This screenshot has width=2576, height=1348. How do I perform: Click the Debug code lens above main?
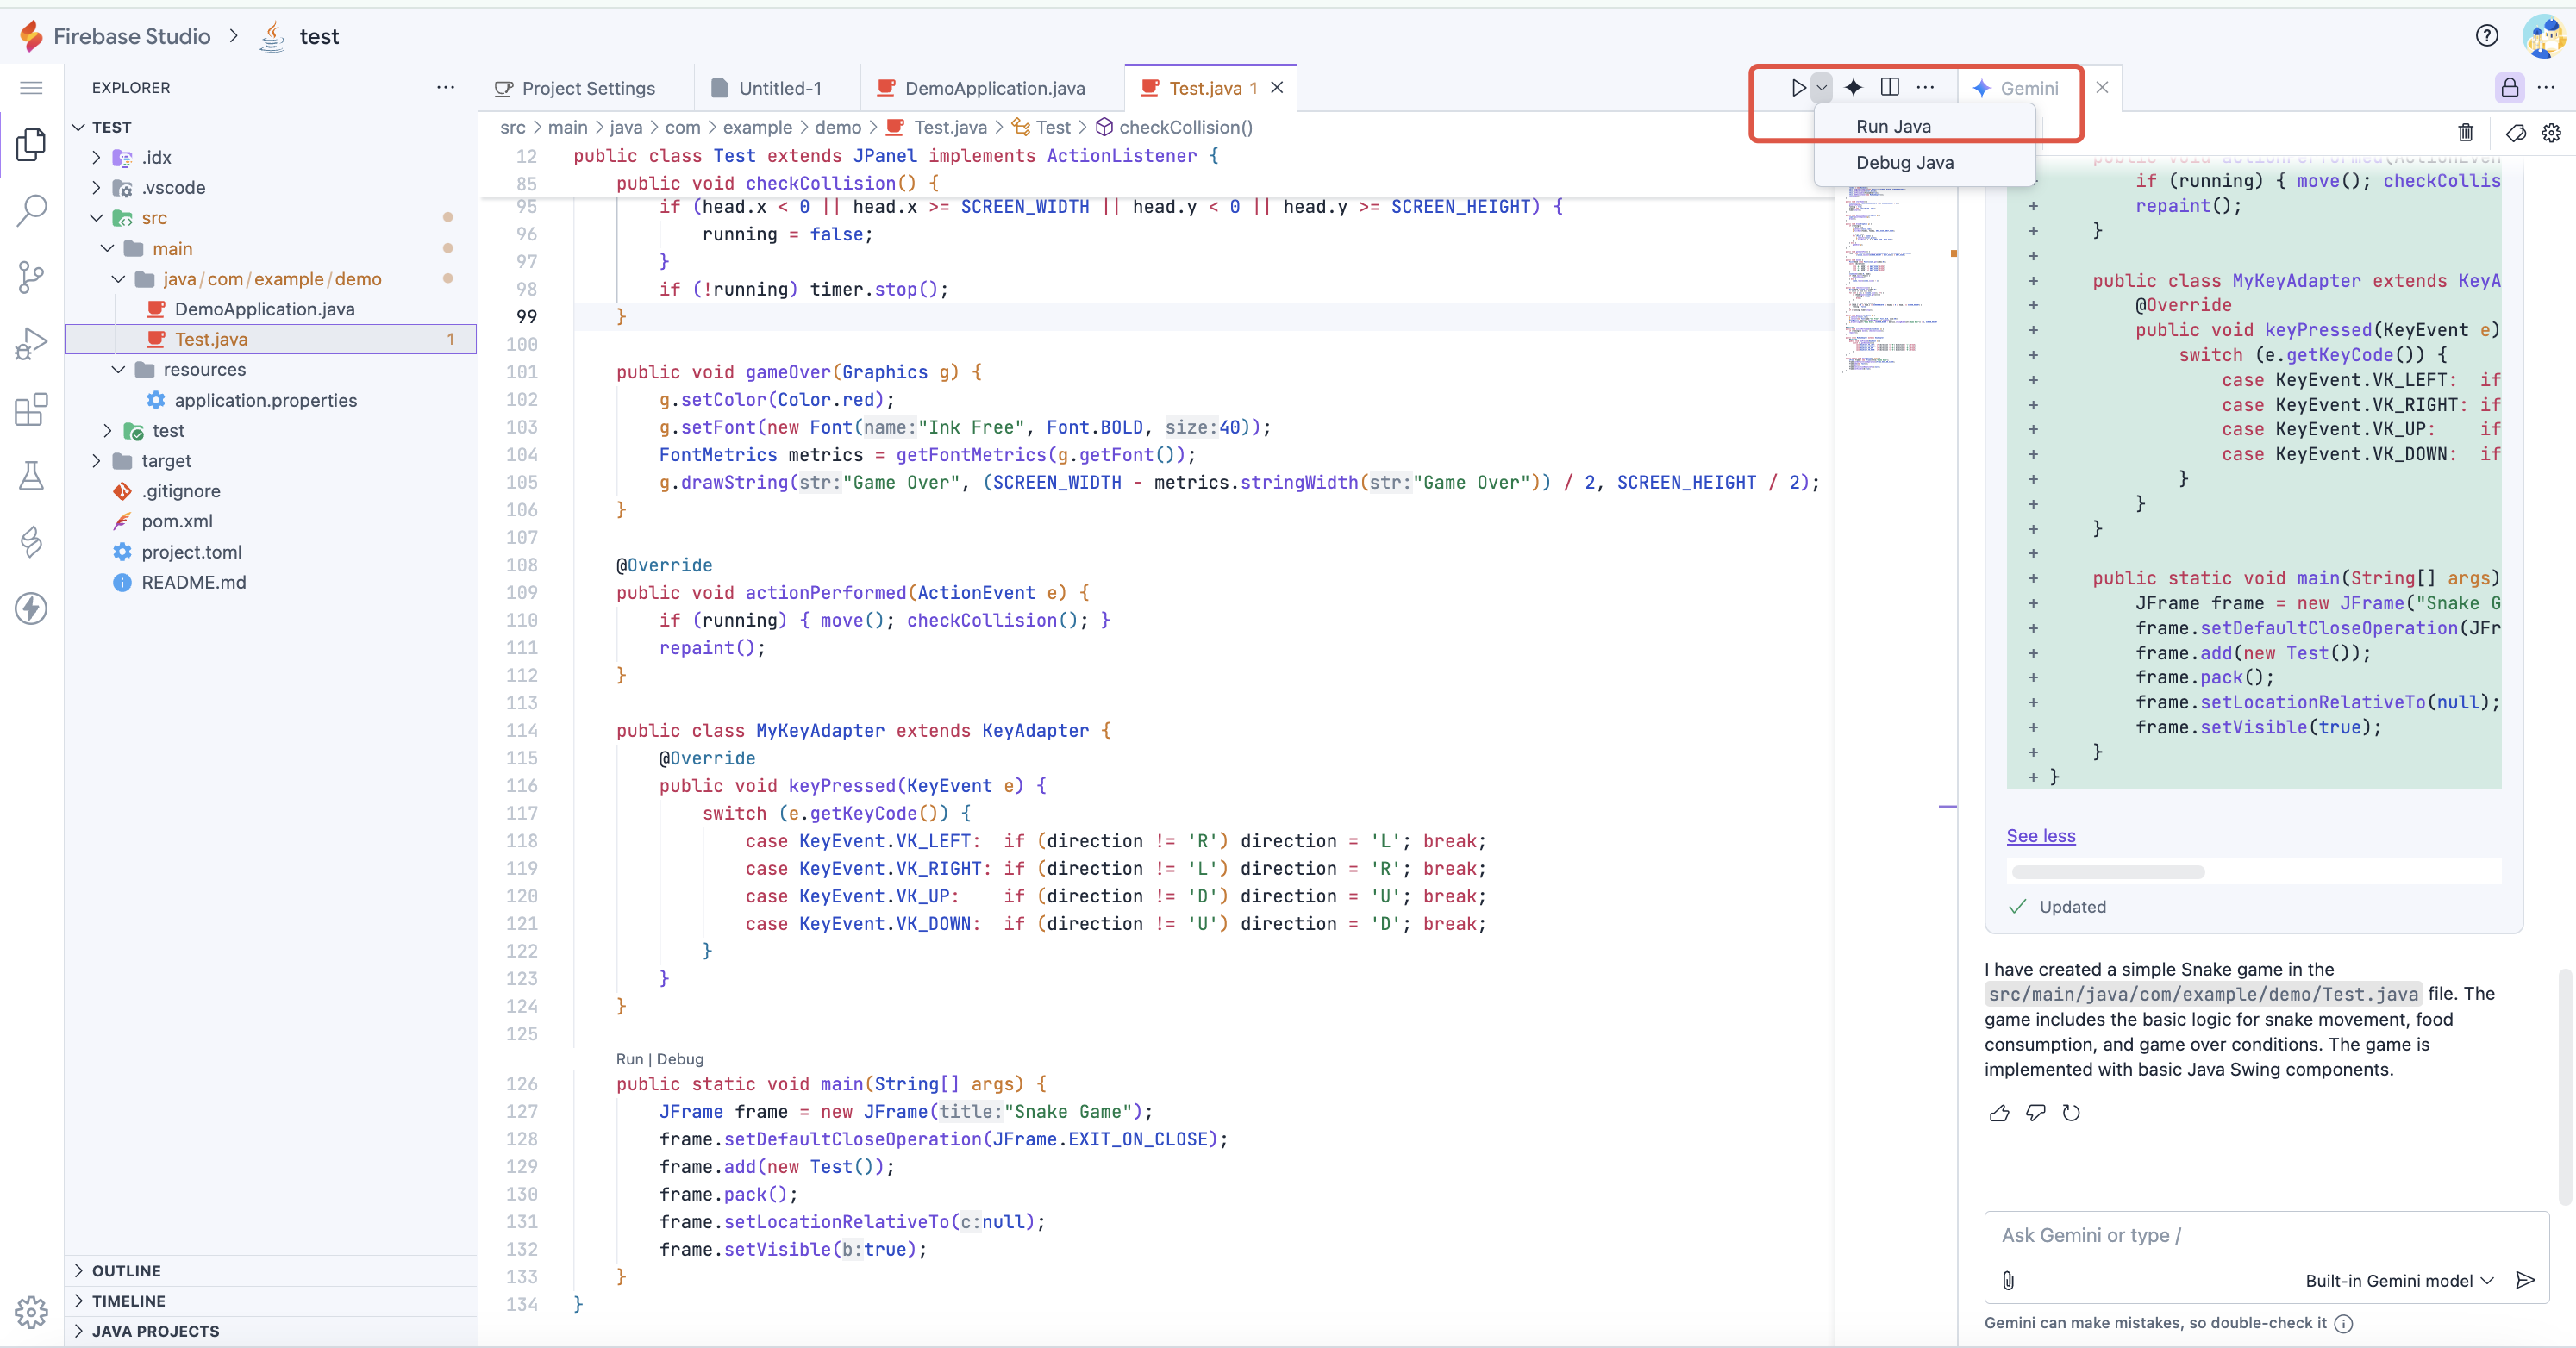[x=680, y=1058]
